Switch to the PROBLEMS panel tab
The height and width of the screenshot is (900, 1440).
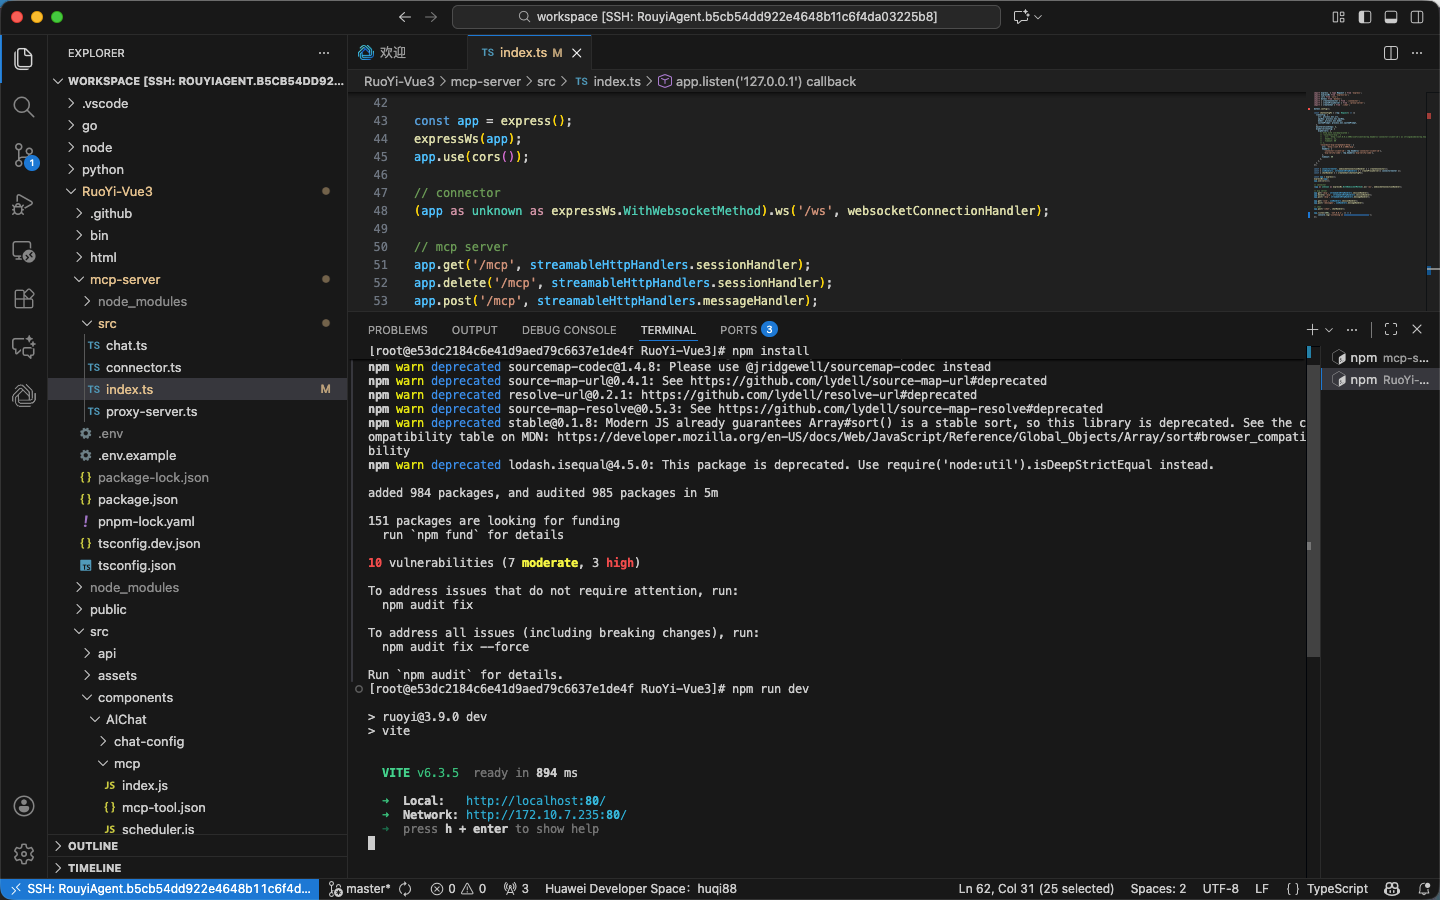pyautogui.click(x=397, y=330)
